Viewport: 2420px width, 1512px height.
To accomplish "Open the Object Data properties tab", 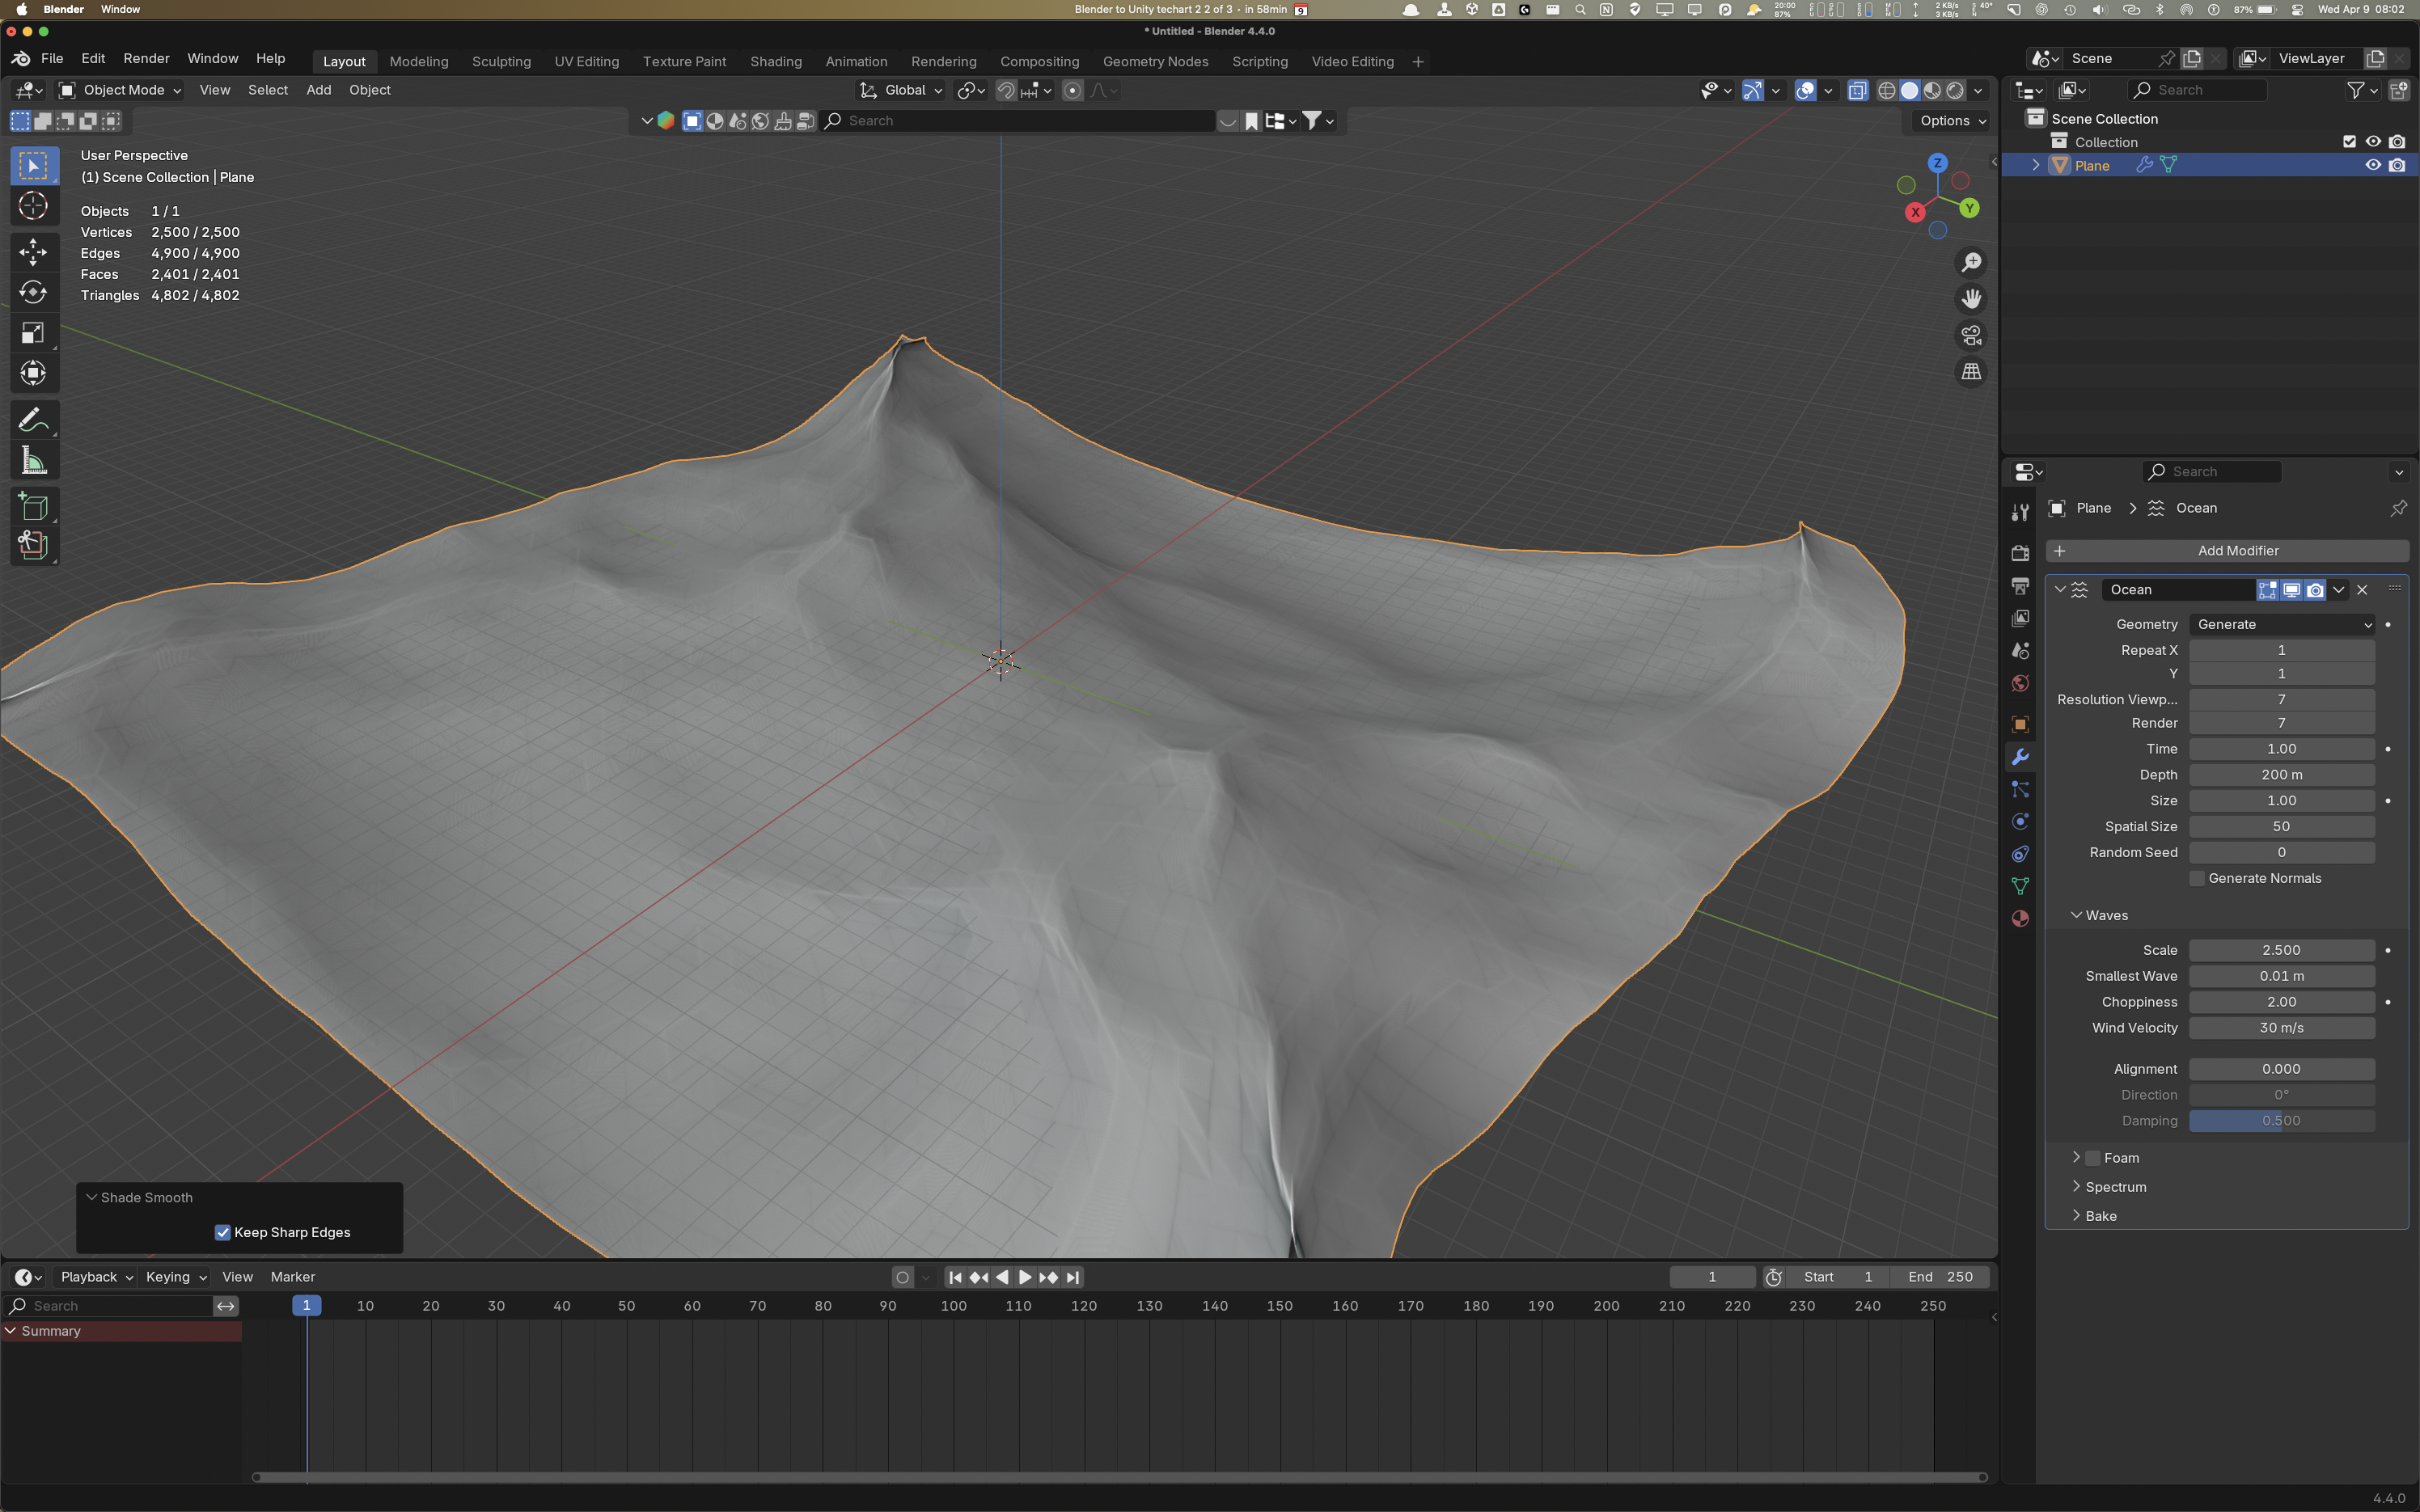I will (2020, 886).
